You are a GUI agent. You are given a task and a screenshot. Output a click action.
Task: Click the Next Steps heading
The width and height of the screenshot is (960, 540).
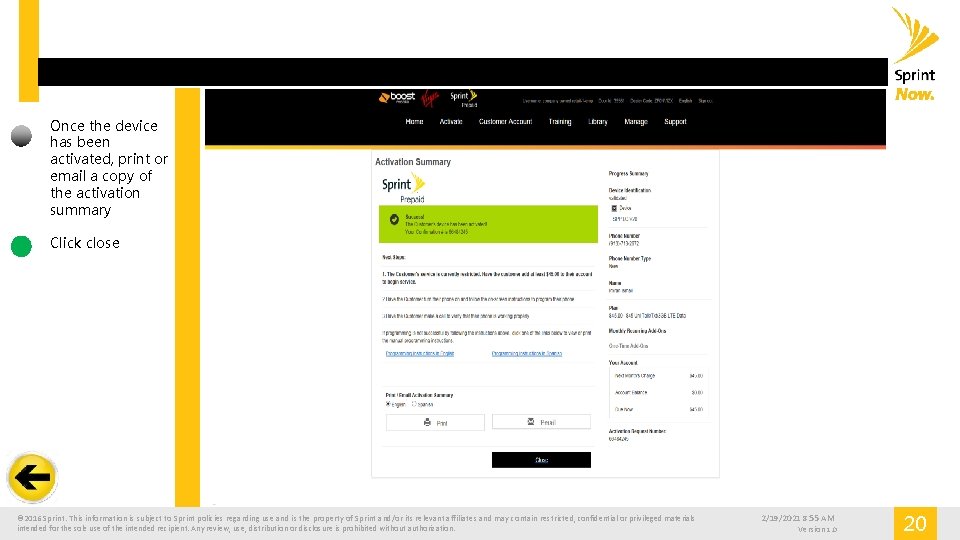(394, 257)
